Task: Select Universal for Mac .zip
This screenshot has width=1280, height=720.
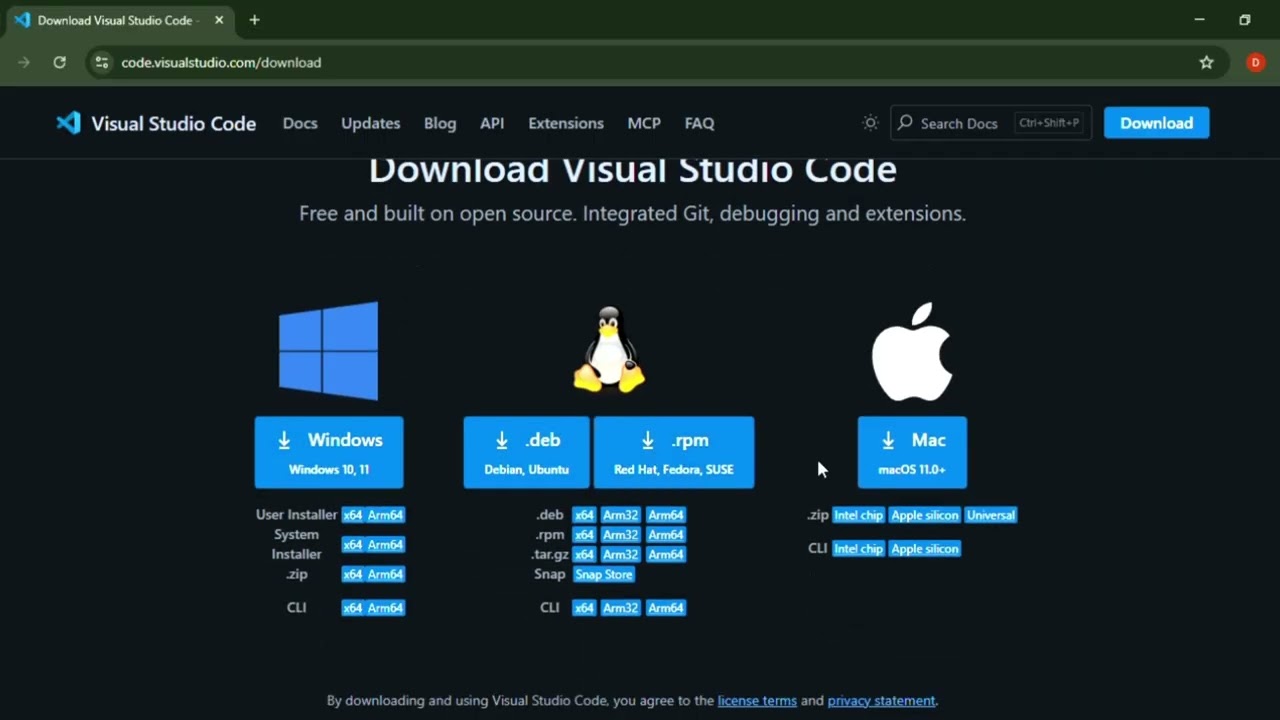Action: coord(991,515)
